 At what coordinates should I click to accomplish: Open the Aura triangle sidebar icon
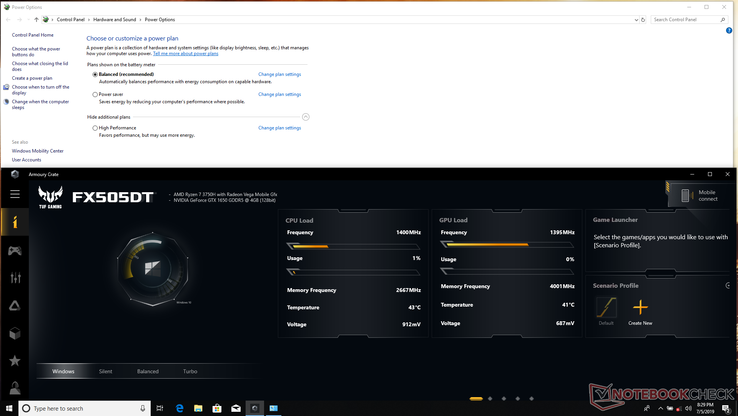pos(15,306)
